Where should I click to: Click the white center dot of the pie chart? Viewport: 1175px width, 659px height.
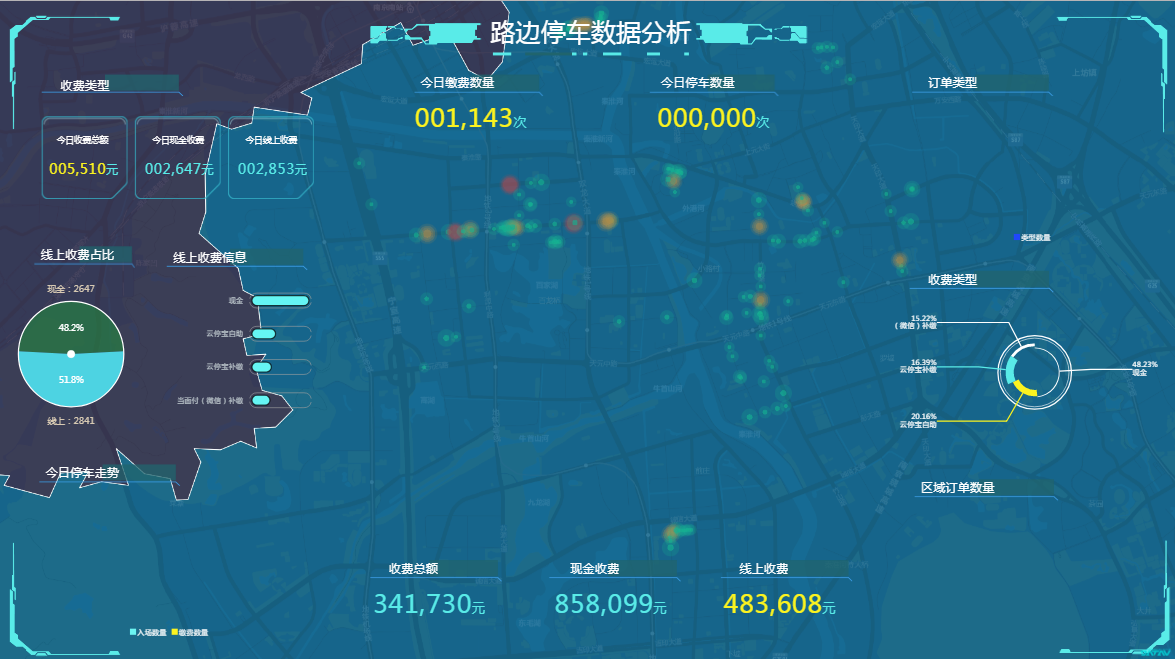click(x=71, y=353)
